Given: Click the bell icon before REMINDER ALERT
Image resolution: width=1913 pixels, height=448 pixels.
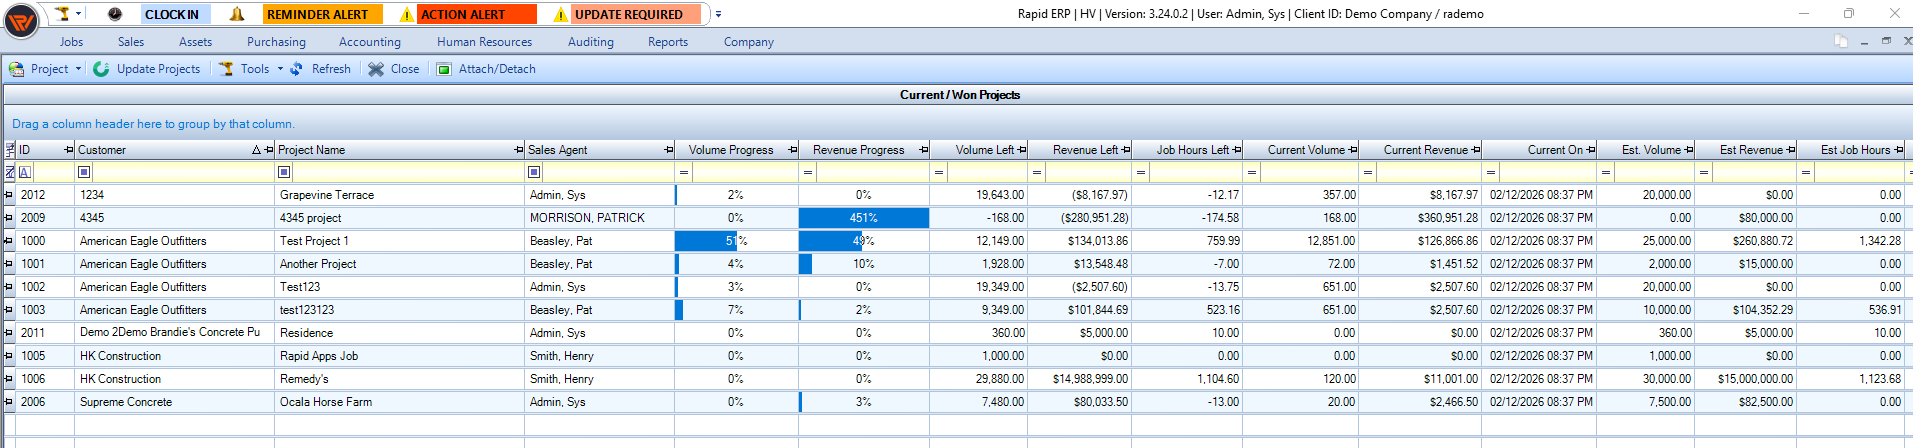Looking at the screenshot, I should coord(237,14).
